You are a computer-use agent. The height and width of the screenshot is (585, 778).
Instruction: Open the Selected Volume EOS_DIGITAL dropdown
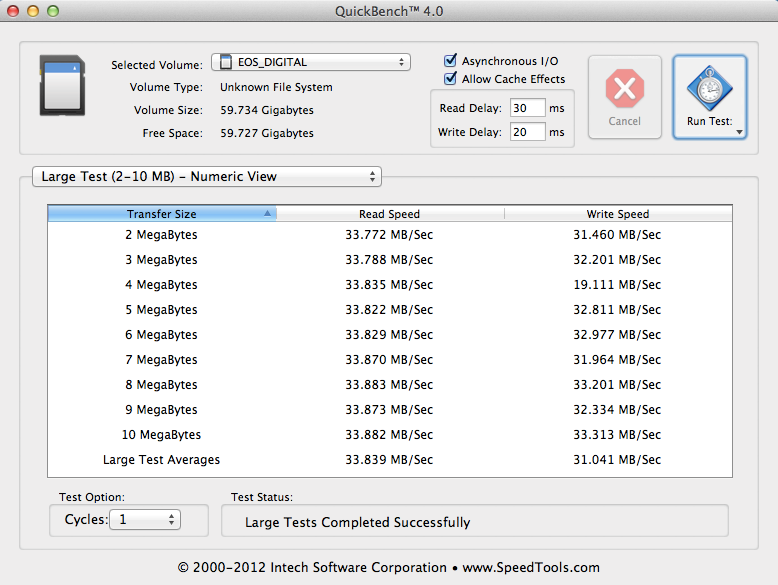[311, 62]
